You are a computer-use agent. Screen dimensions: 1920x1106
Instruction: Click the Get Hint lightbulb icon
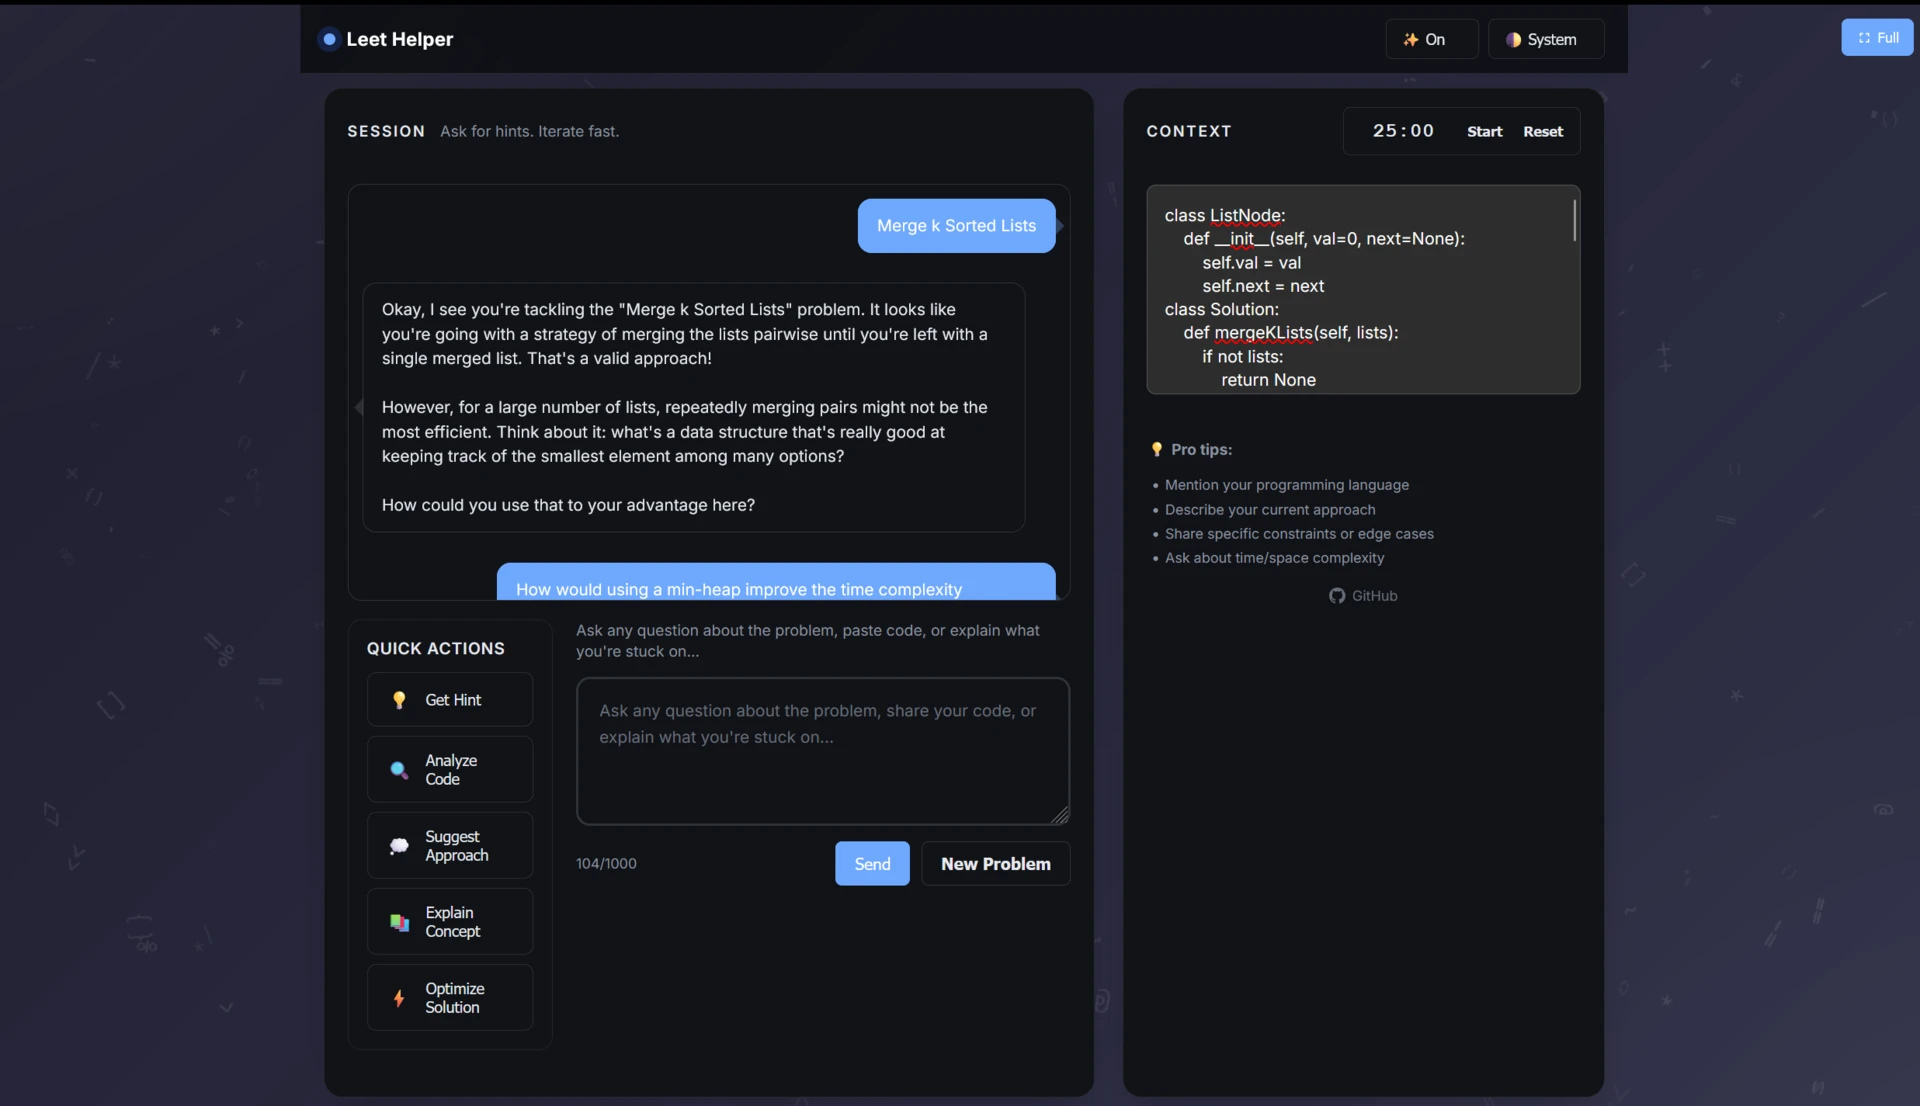[399, 700]
